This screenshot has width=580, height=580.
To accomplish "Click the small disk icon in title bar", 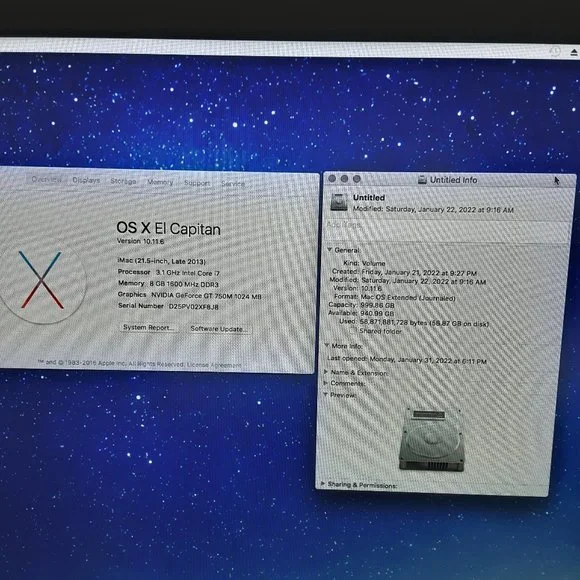I will point(422,180).
